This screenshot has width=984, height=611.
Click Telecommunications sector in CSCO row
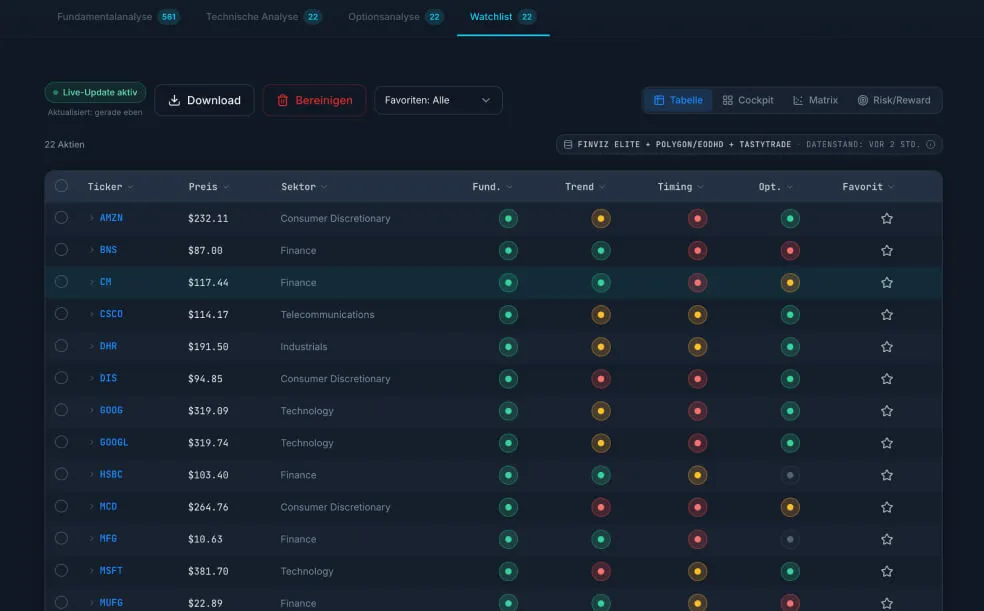[327, 314]
